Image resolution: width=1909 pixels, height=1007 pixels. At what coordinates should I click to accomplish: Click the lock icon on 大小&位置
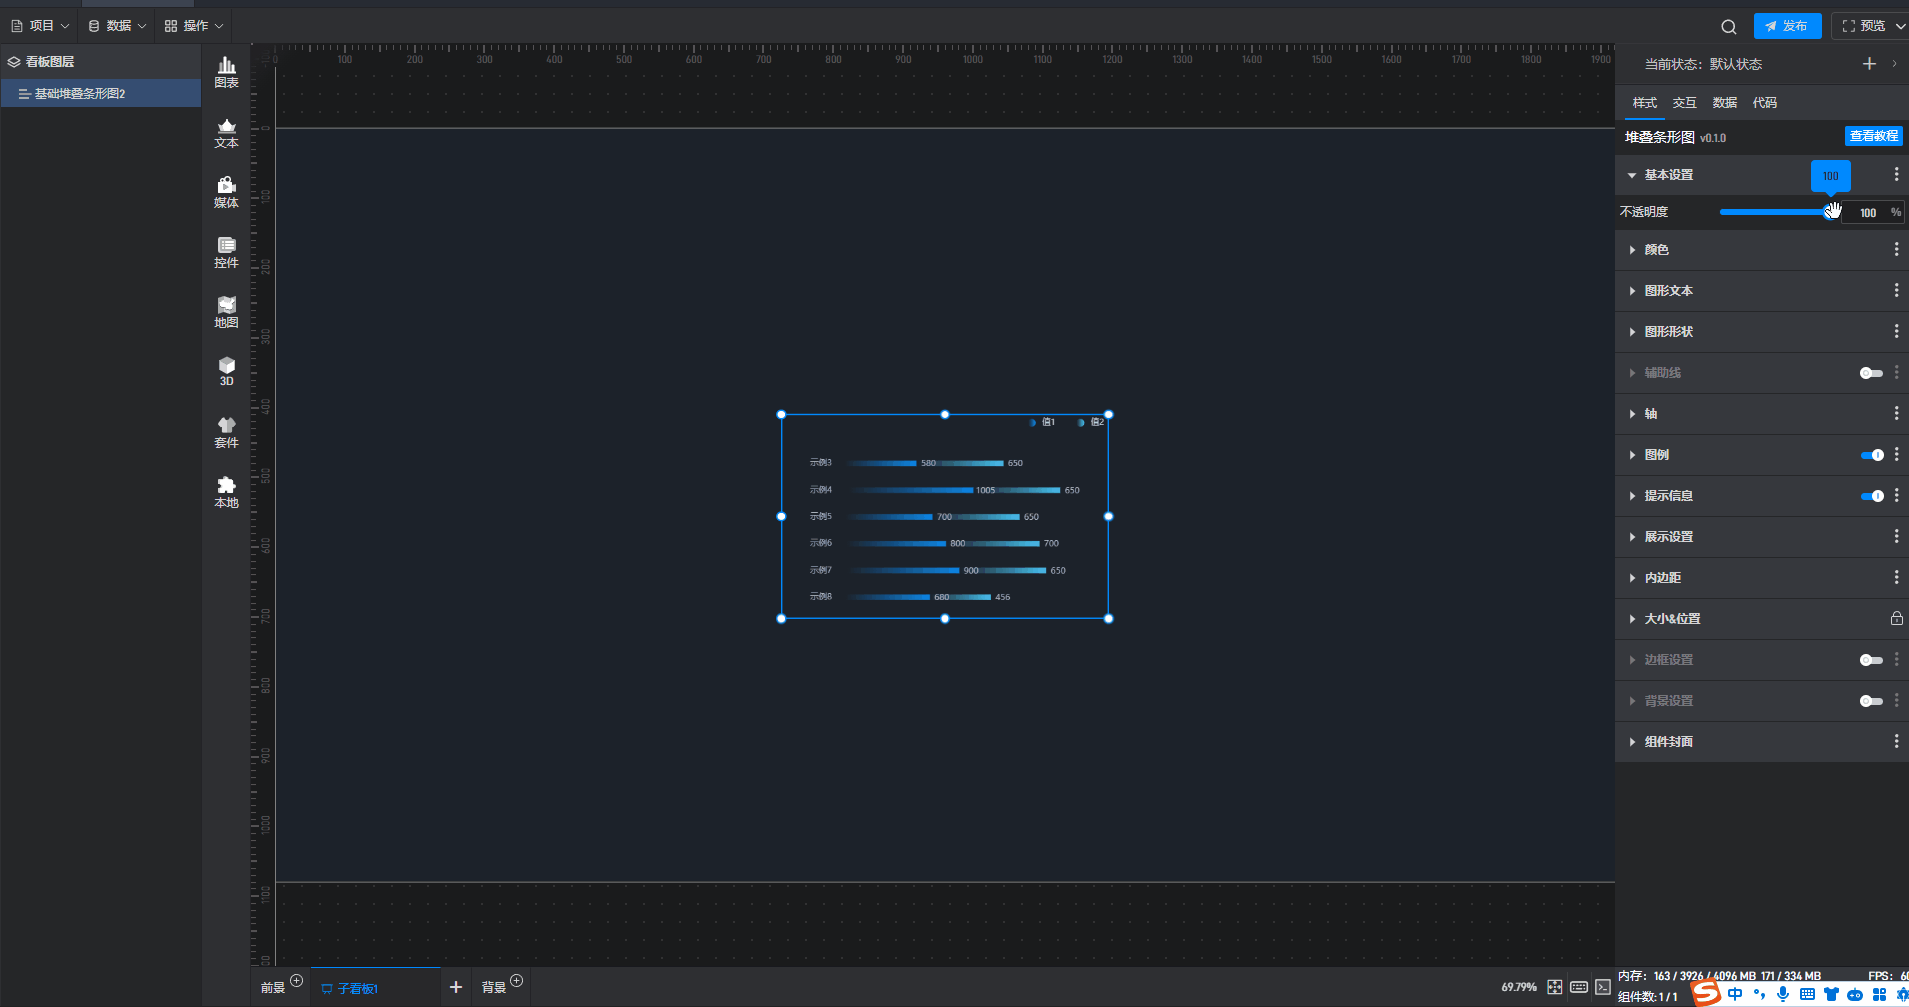click(x=1896, y=619)
